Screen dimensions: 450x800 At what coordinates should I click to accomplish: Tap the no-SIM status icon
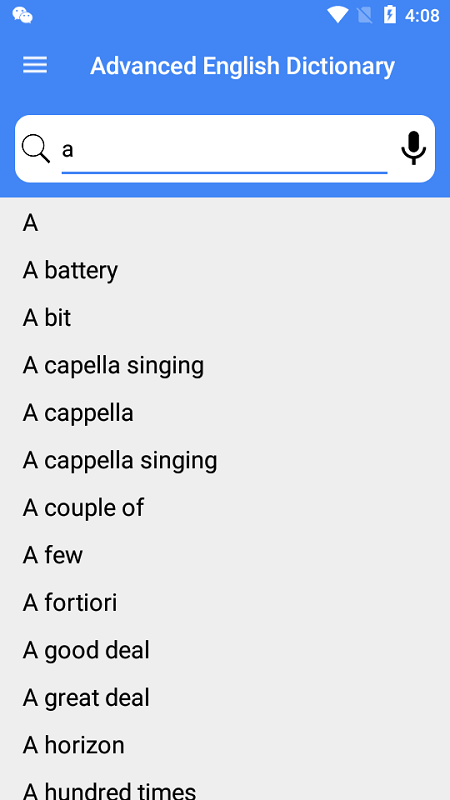pyautogui.click(x=364, y=15)
